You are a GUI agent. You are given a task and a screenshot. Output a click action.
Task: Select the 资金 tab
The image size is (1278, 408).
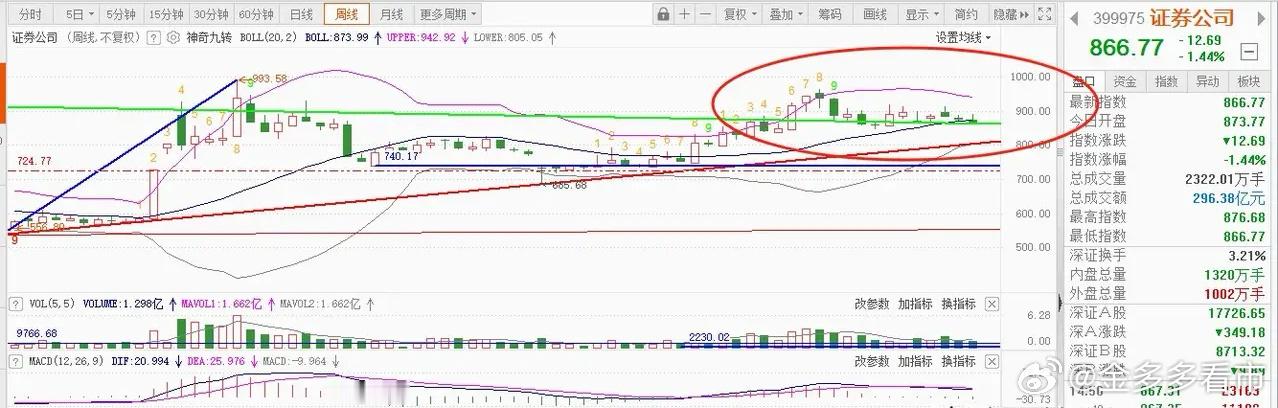[x=1125, y=82]
